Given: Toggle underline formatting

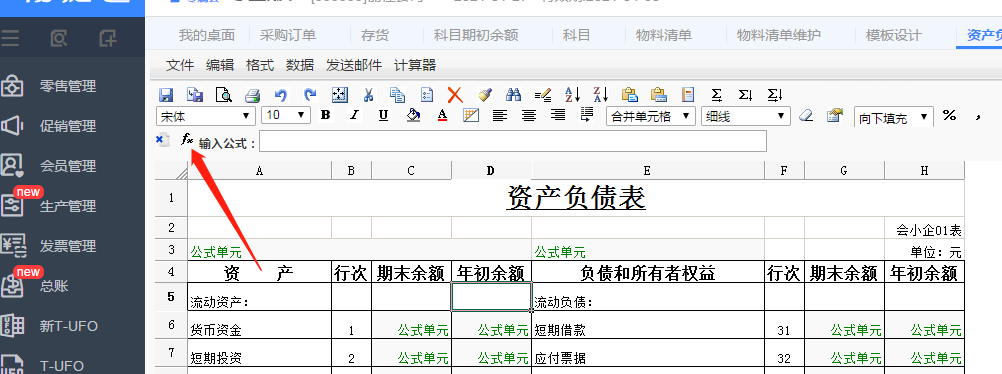Looking at the screenshot, I should pos(383,116).
